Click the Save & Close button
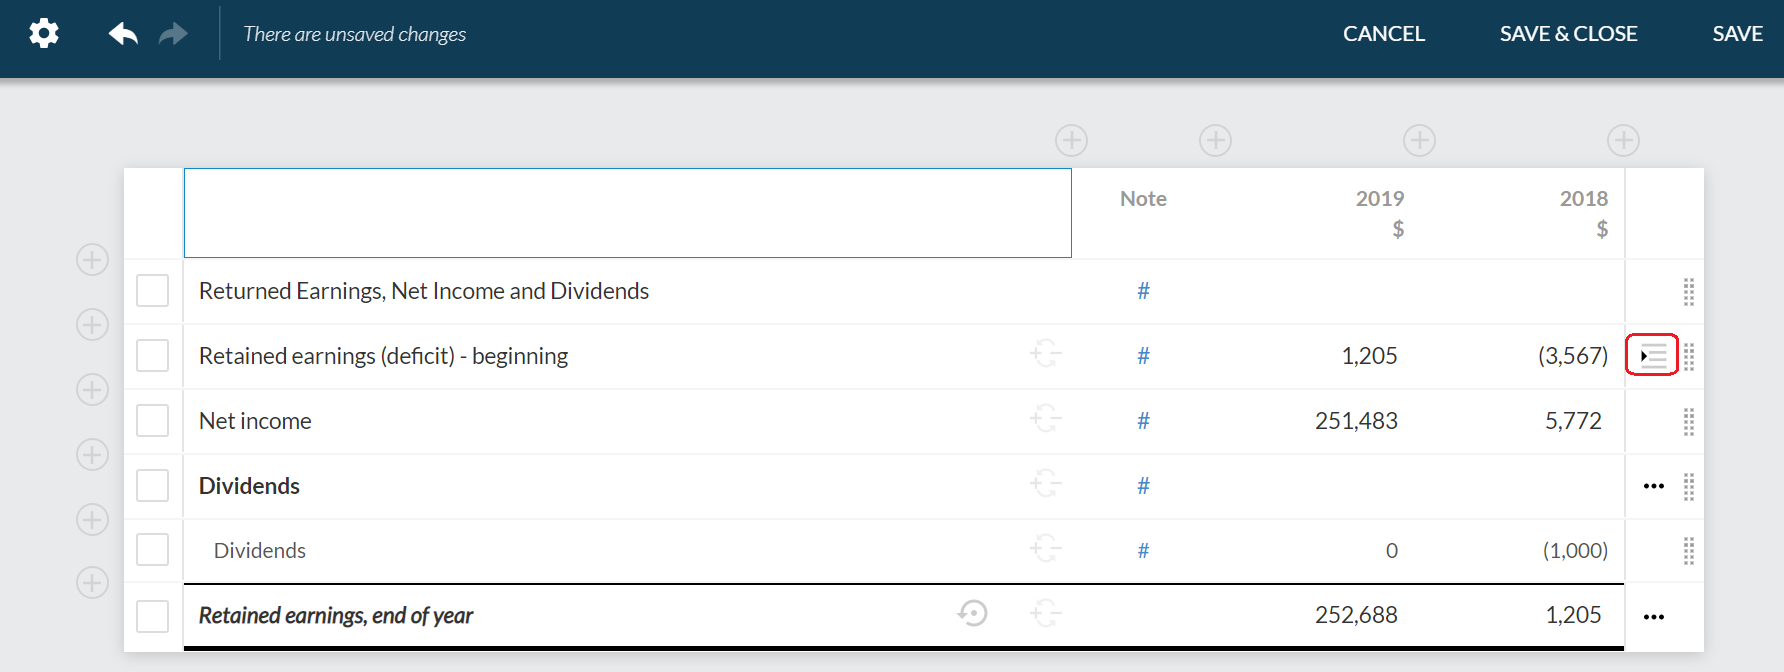1784x672 pixels. 1568,34
